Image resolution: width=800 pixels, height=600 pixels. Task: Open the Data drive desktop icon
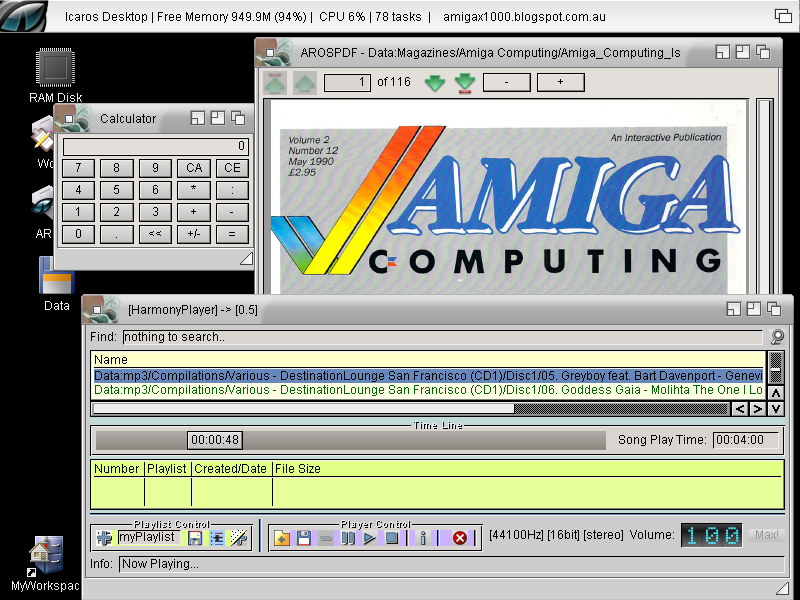57,276
